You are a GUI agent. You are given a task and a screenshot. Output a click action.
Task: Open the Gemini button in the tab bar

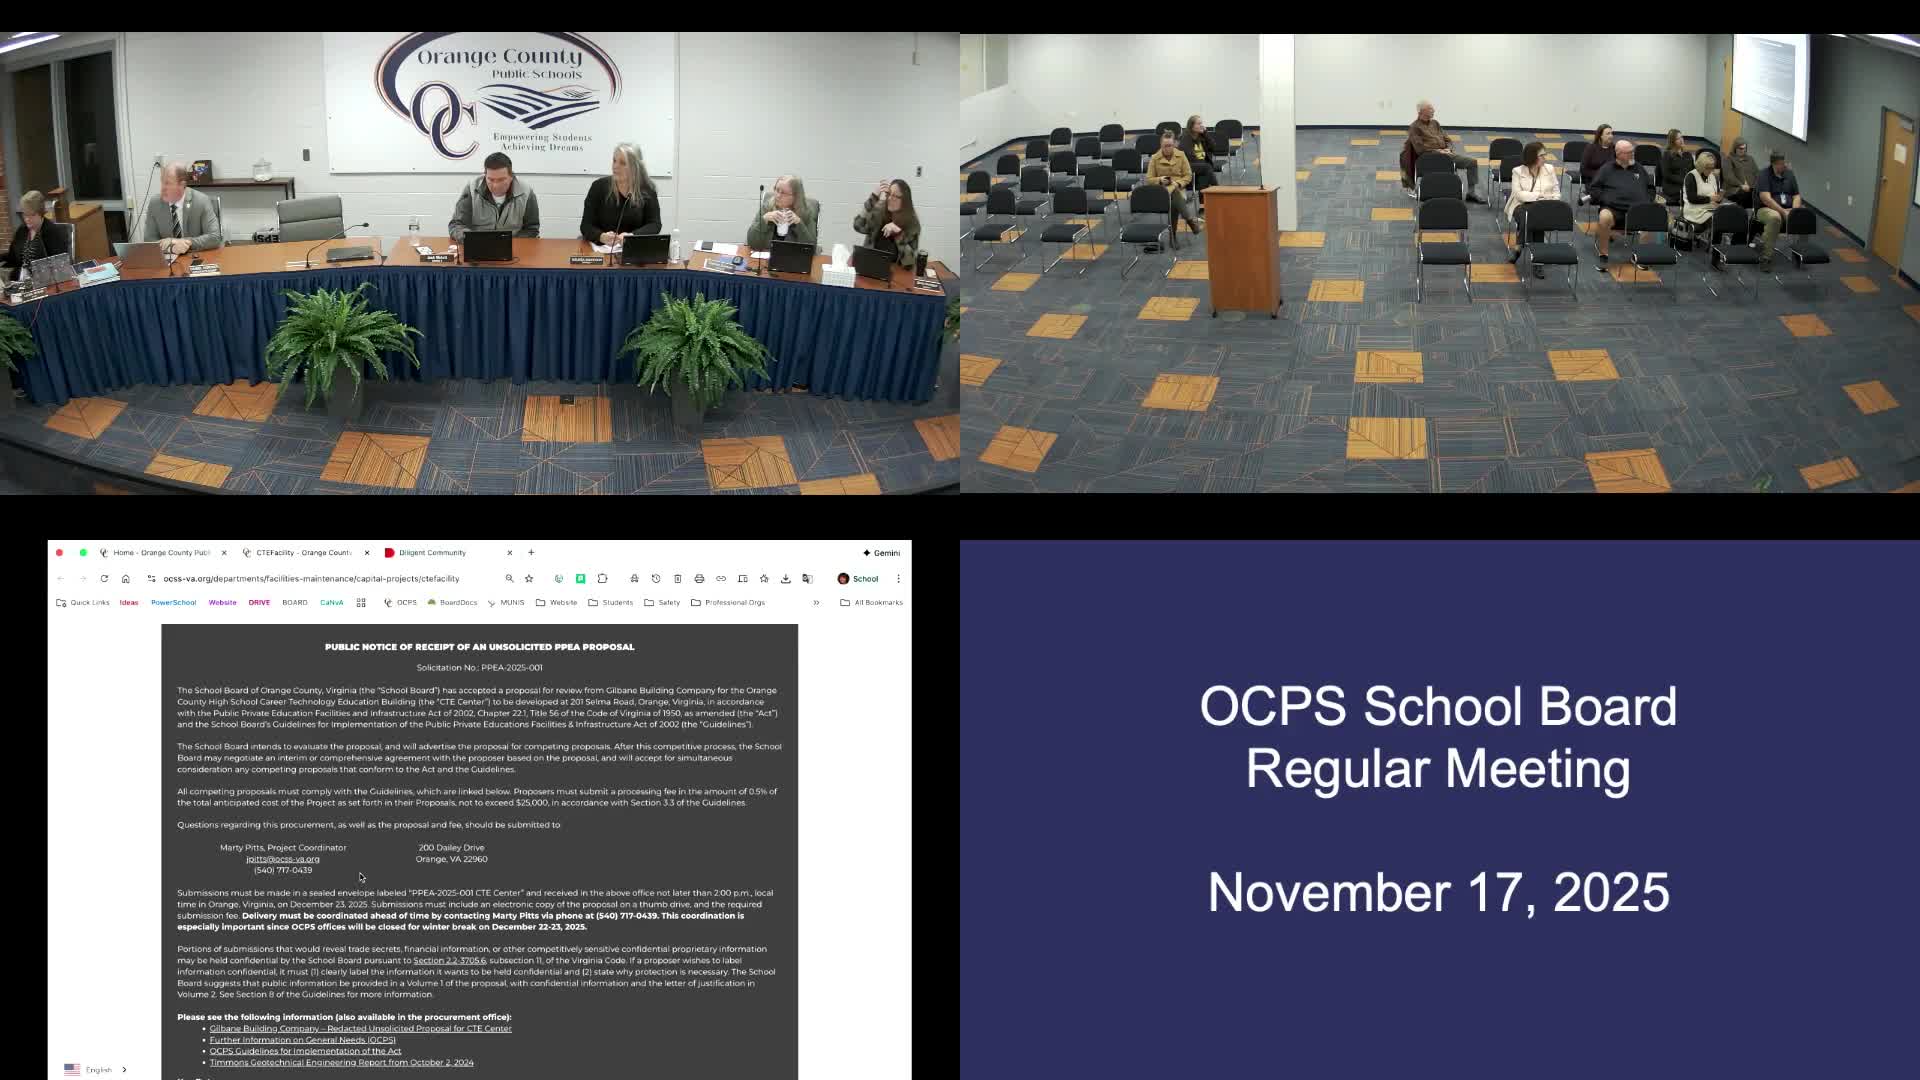(881, 553)
